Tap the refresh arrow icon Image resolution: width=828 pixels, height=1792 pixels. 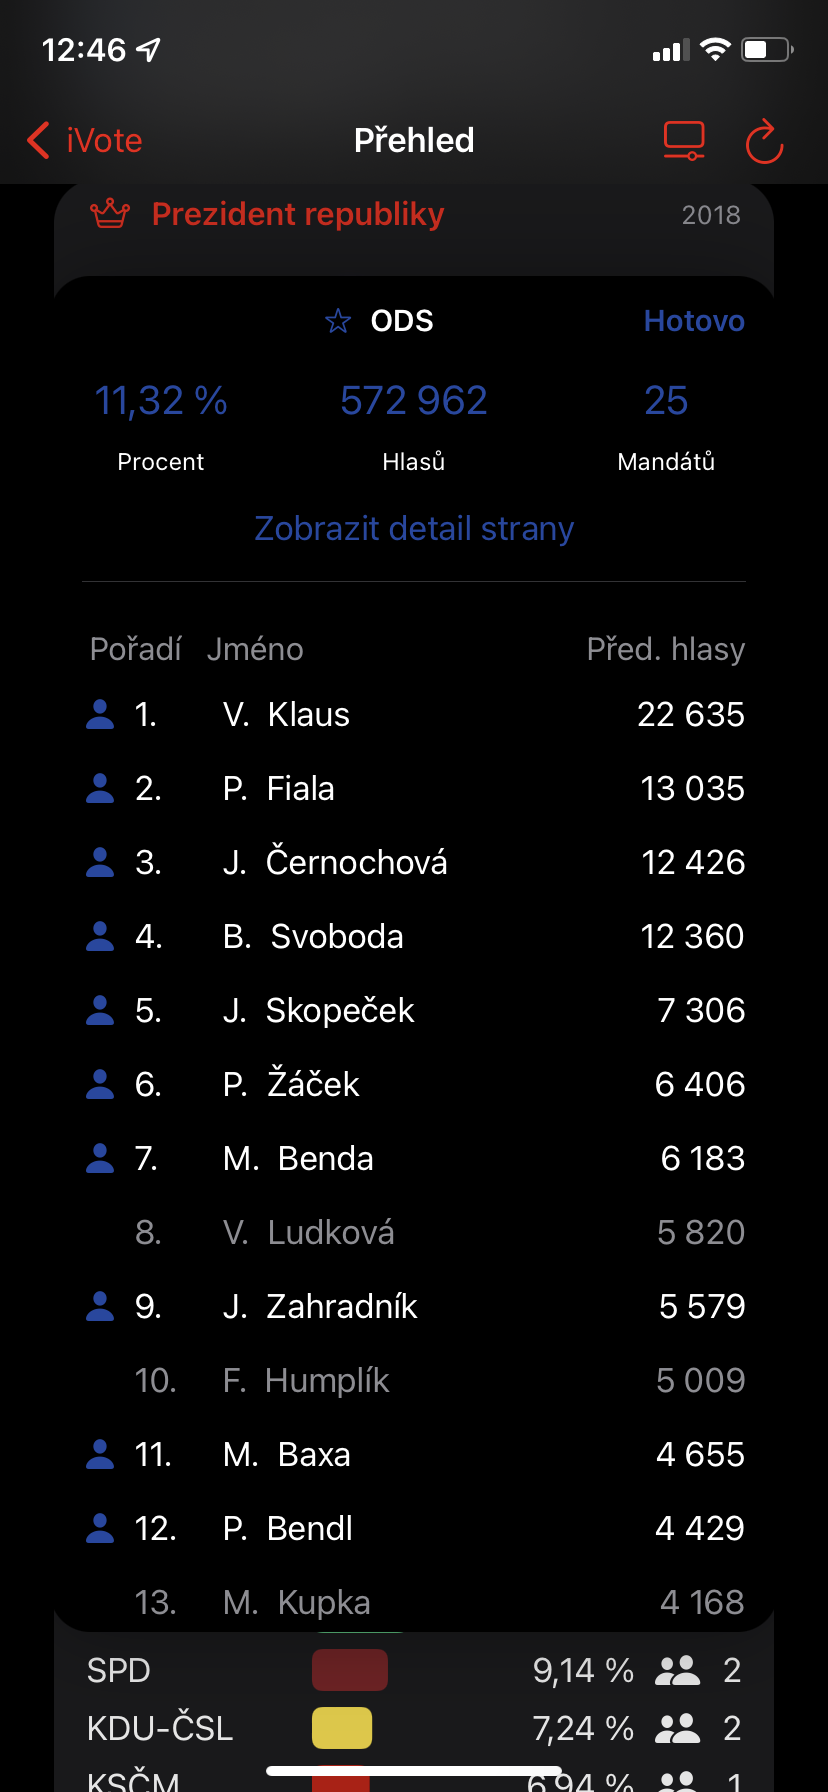[764, 142]
